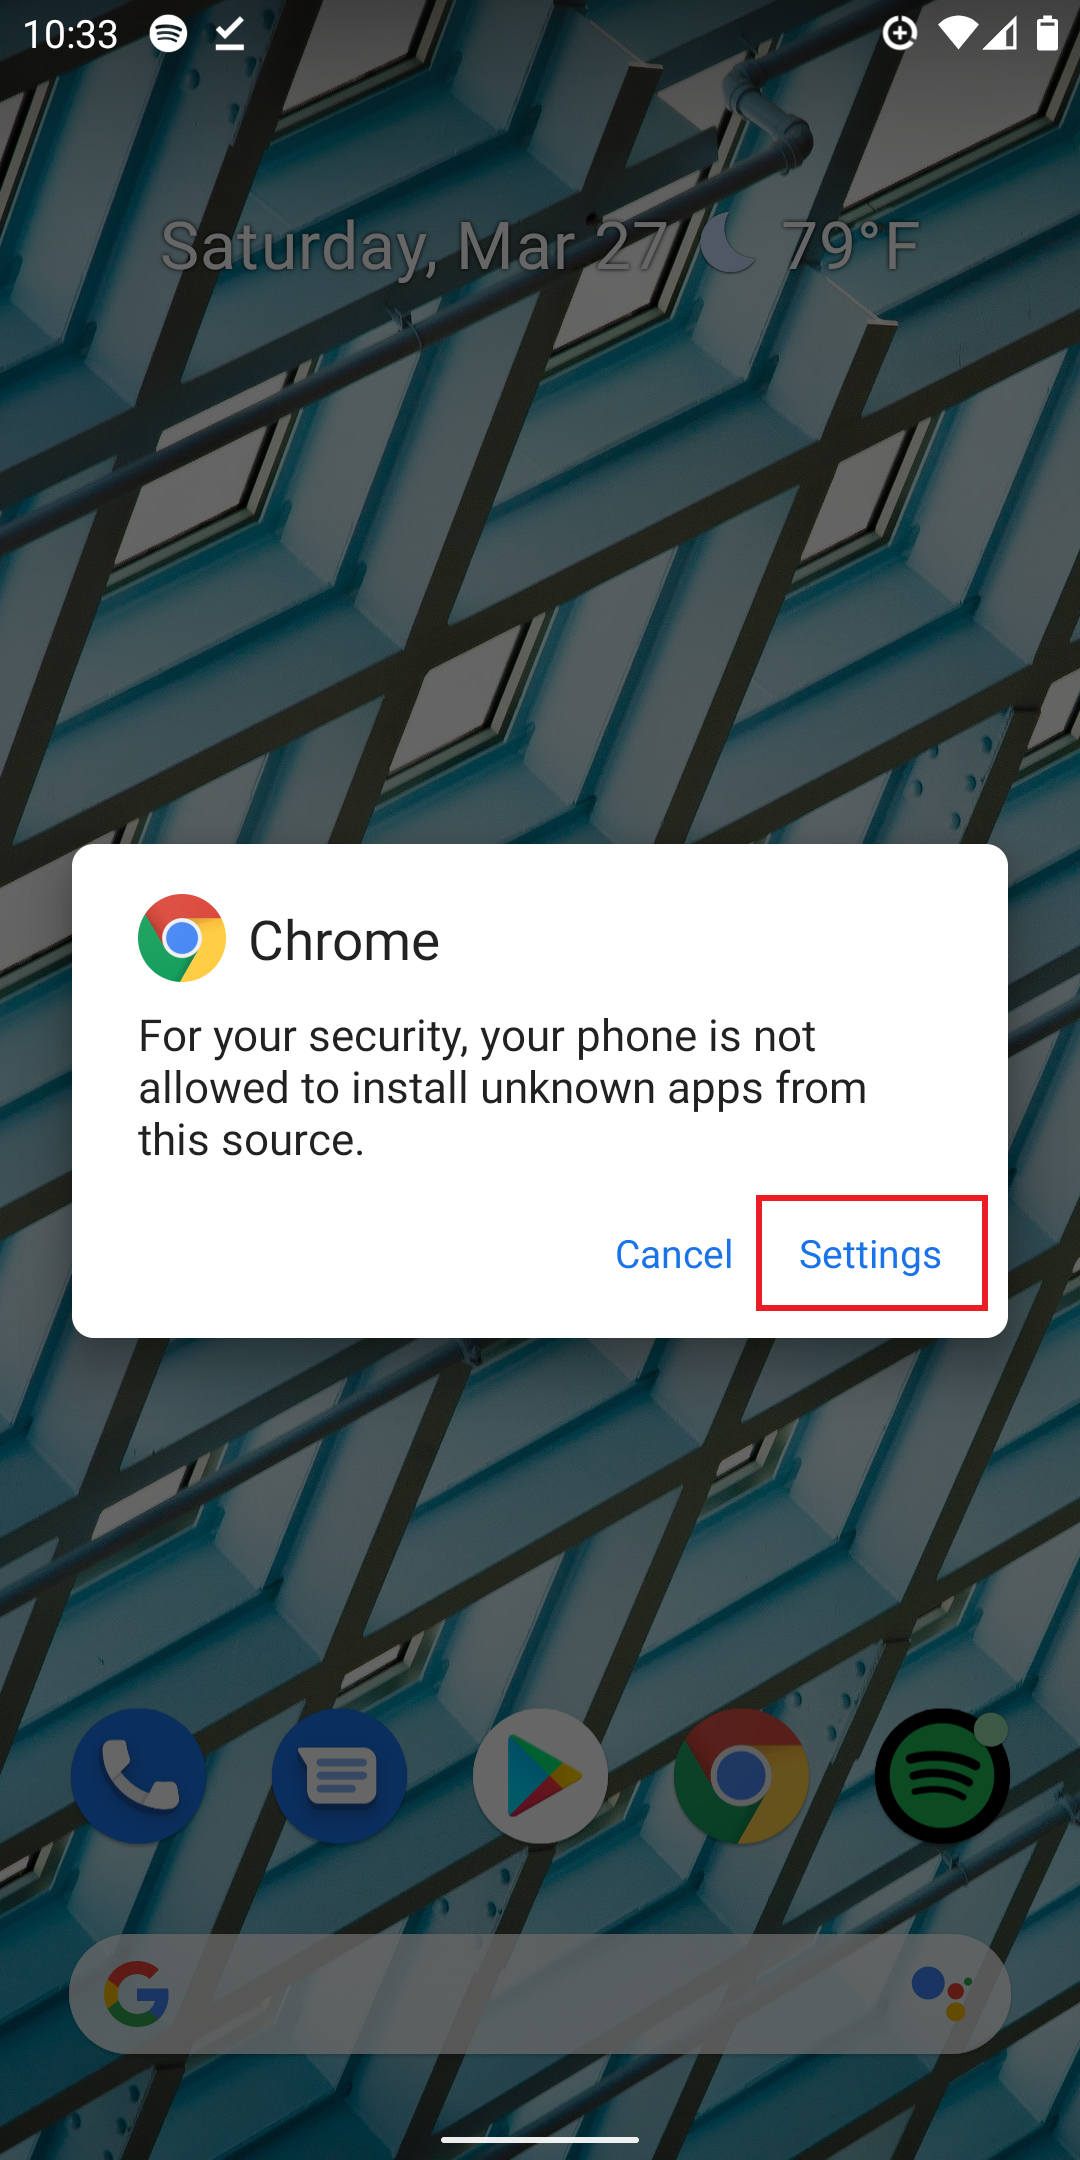Open the Phone app in dock

tap(138, 1776)
